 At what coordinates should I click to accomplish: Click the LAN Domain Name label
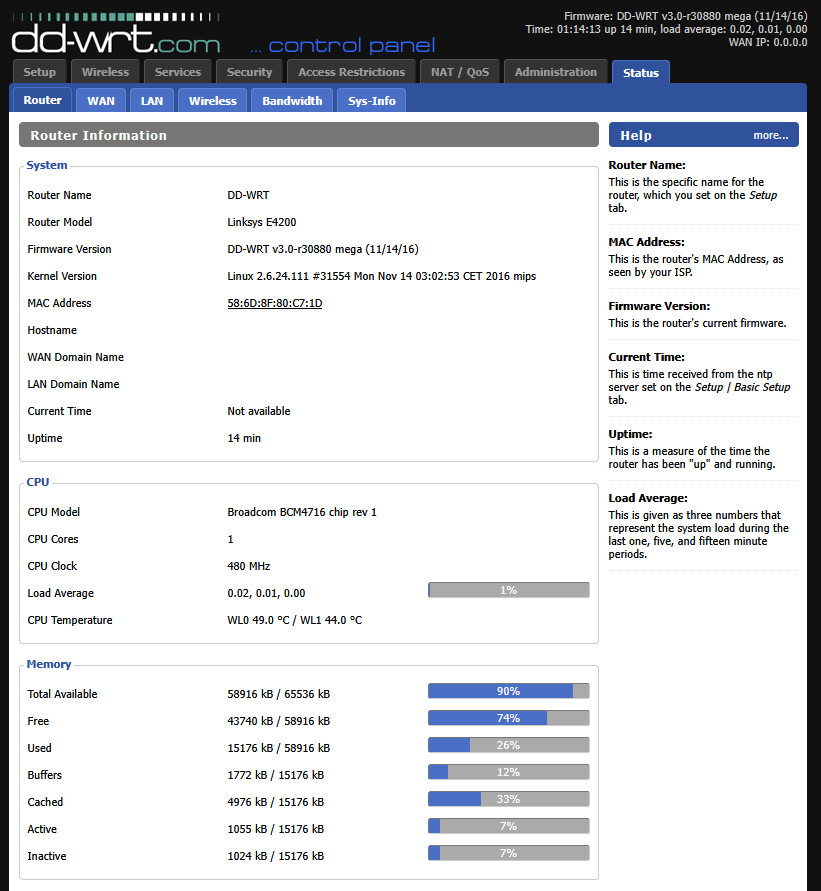tap(73, 384)
